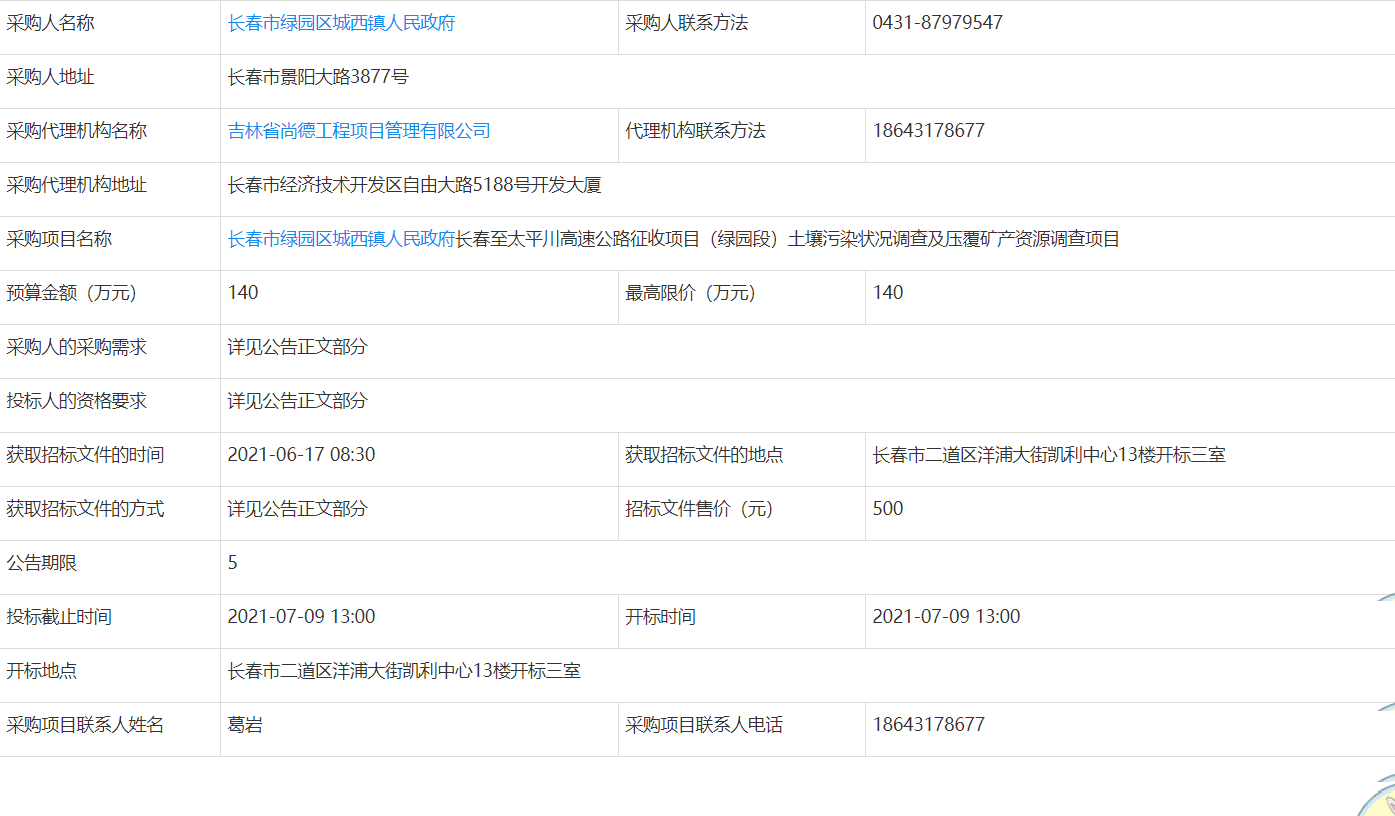Select 18643178677 beside 采购项目联系人电话

click(x=928, y=725)
